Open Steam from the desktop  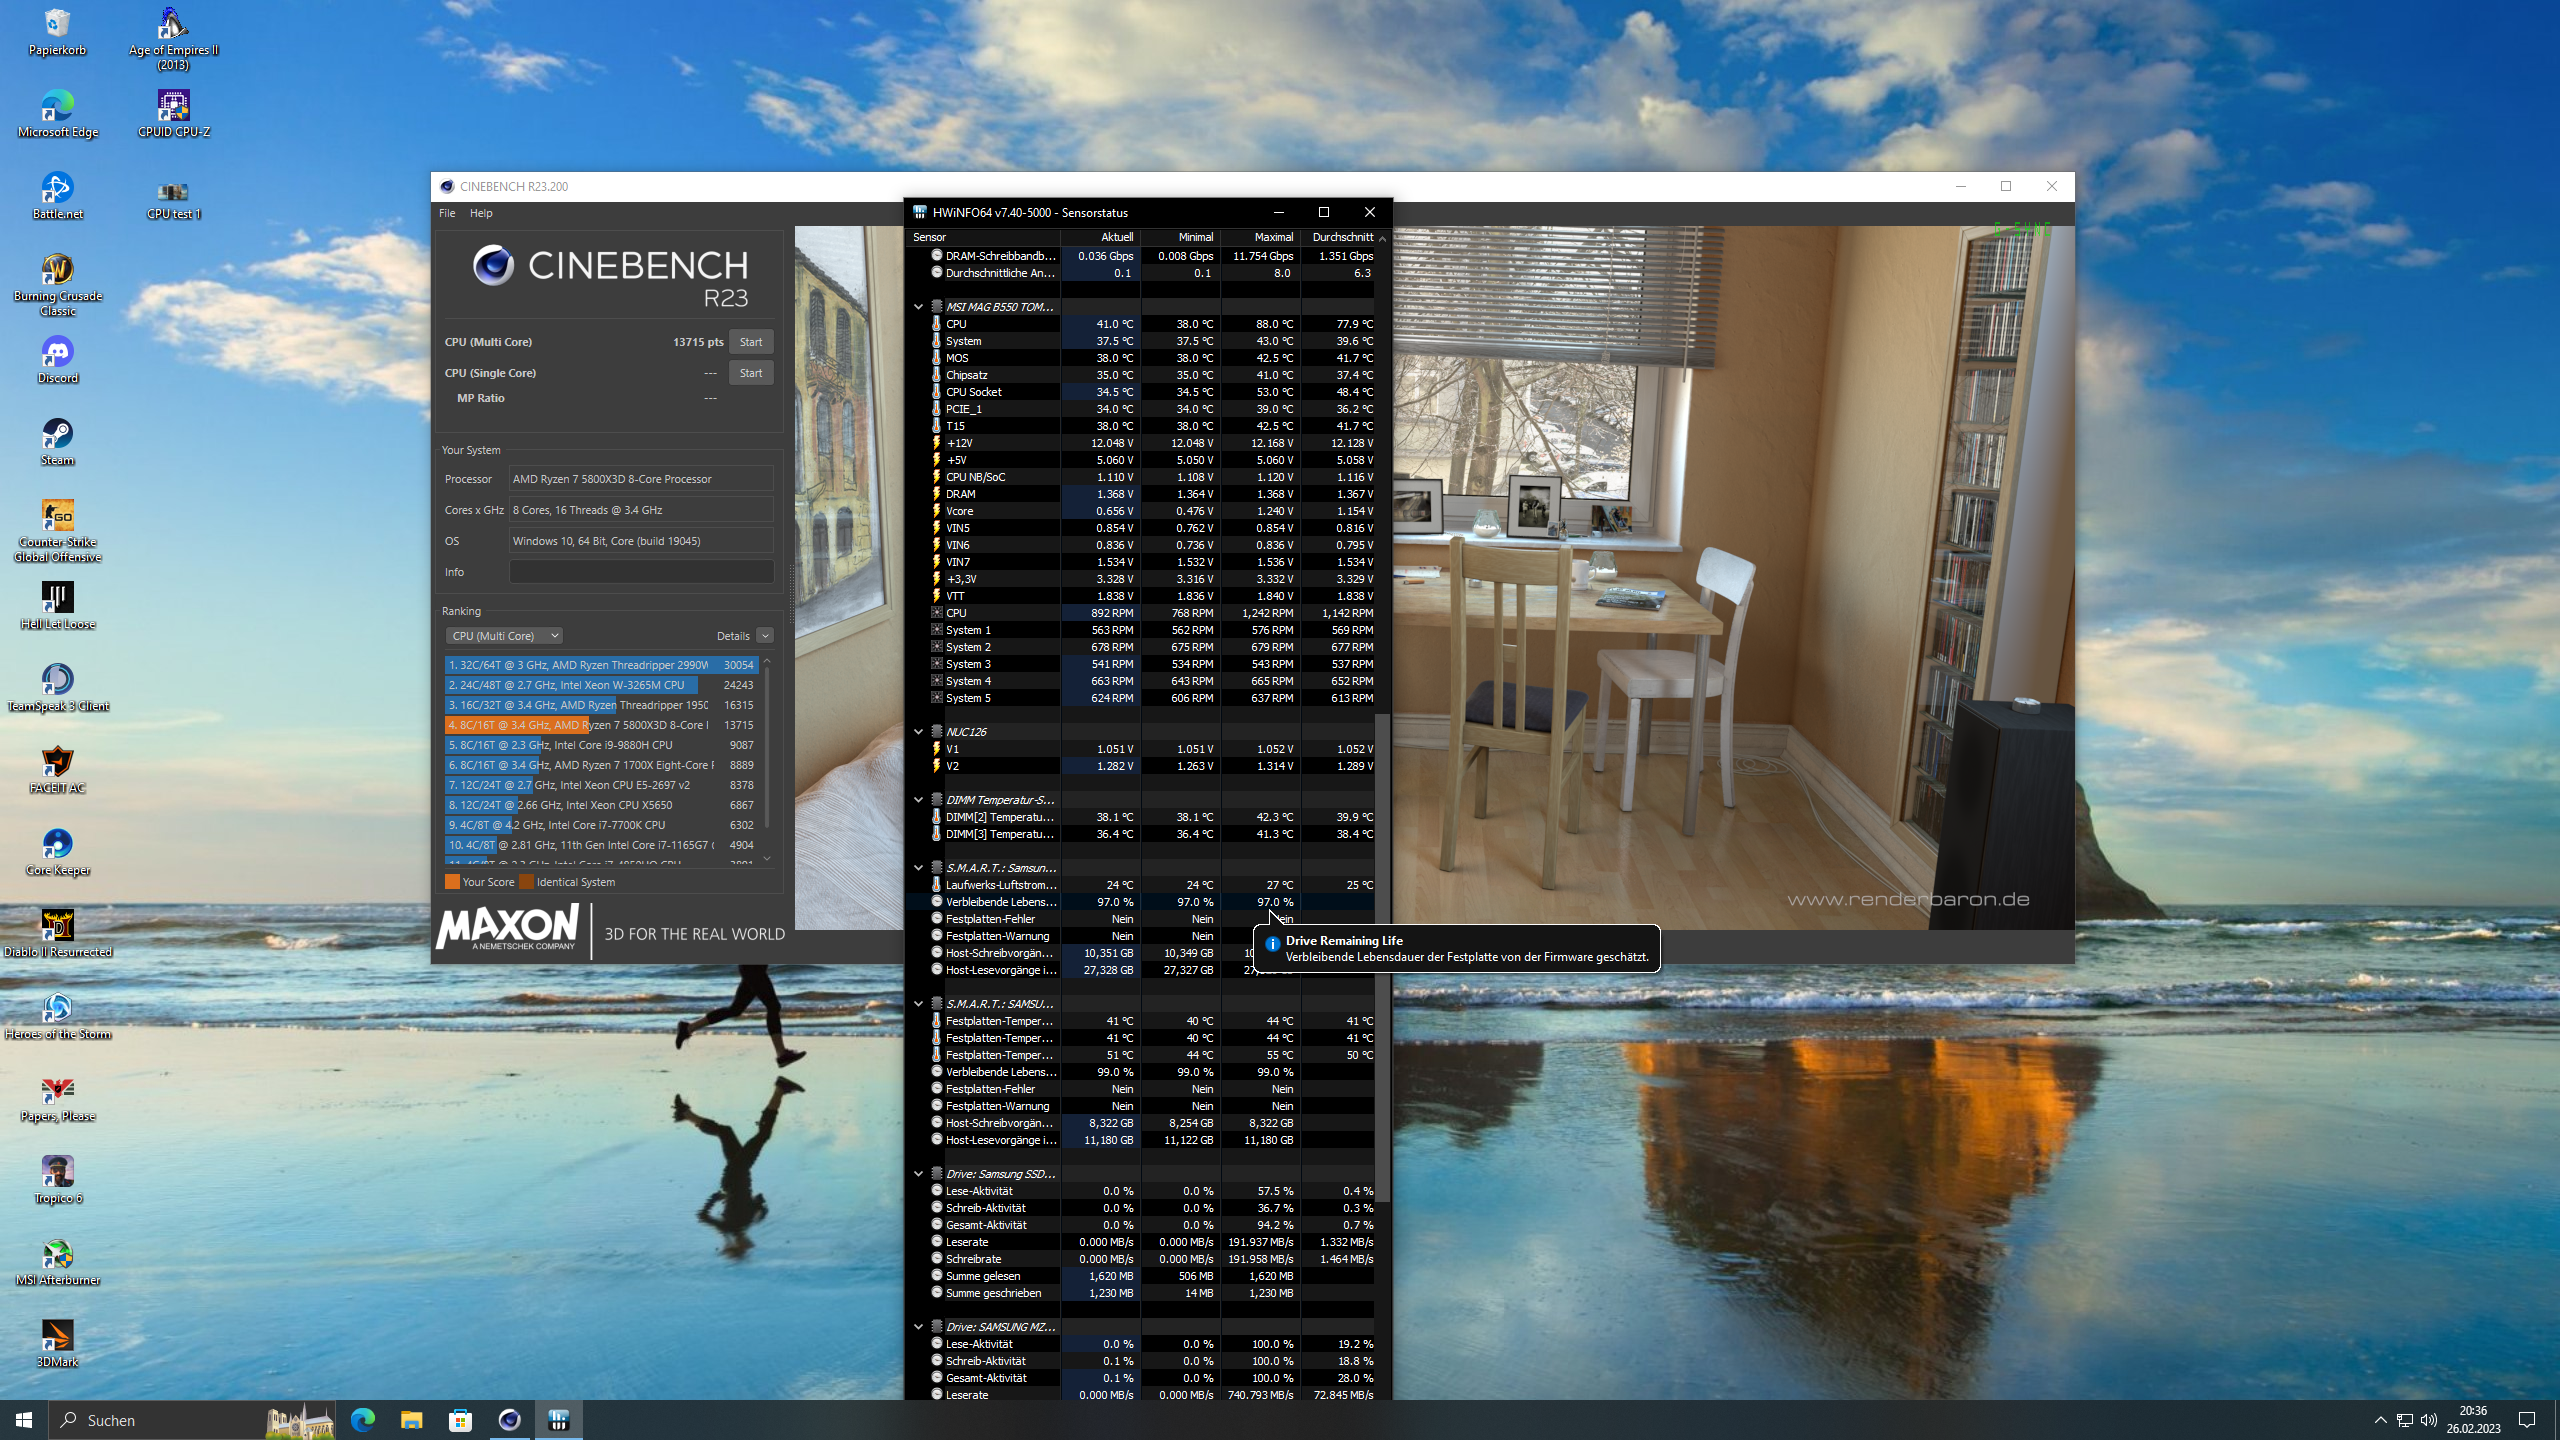click(57, 435)
